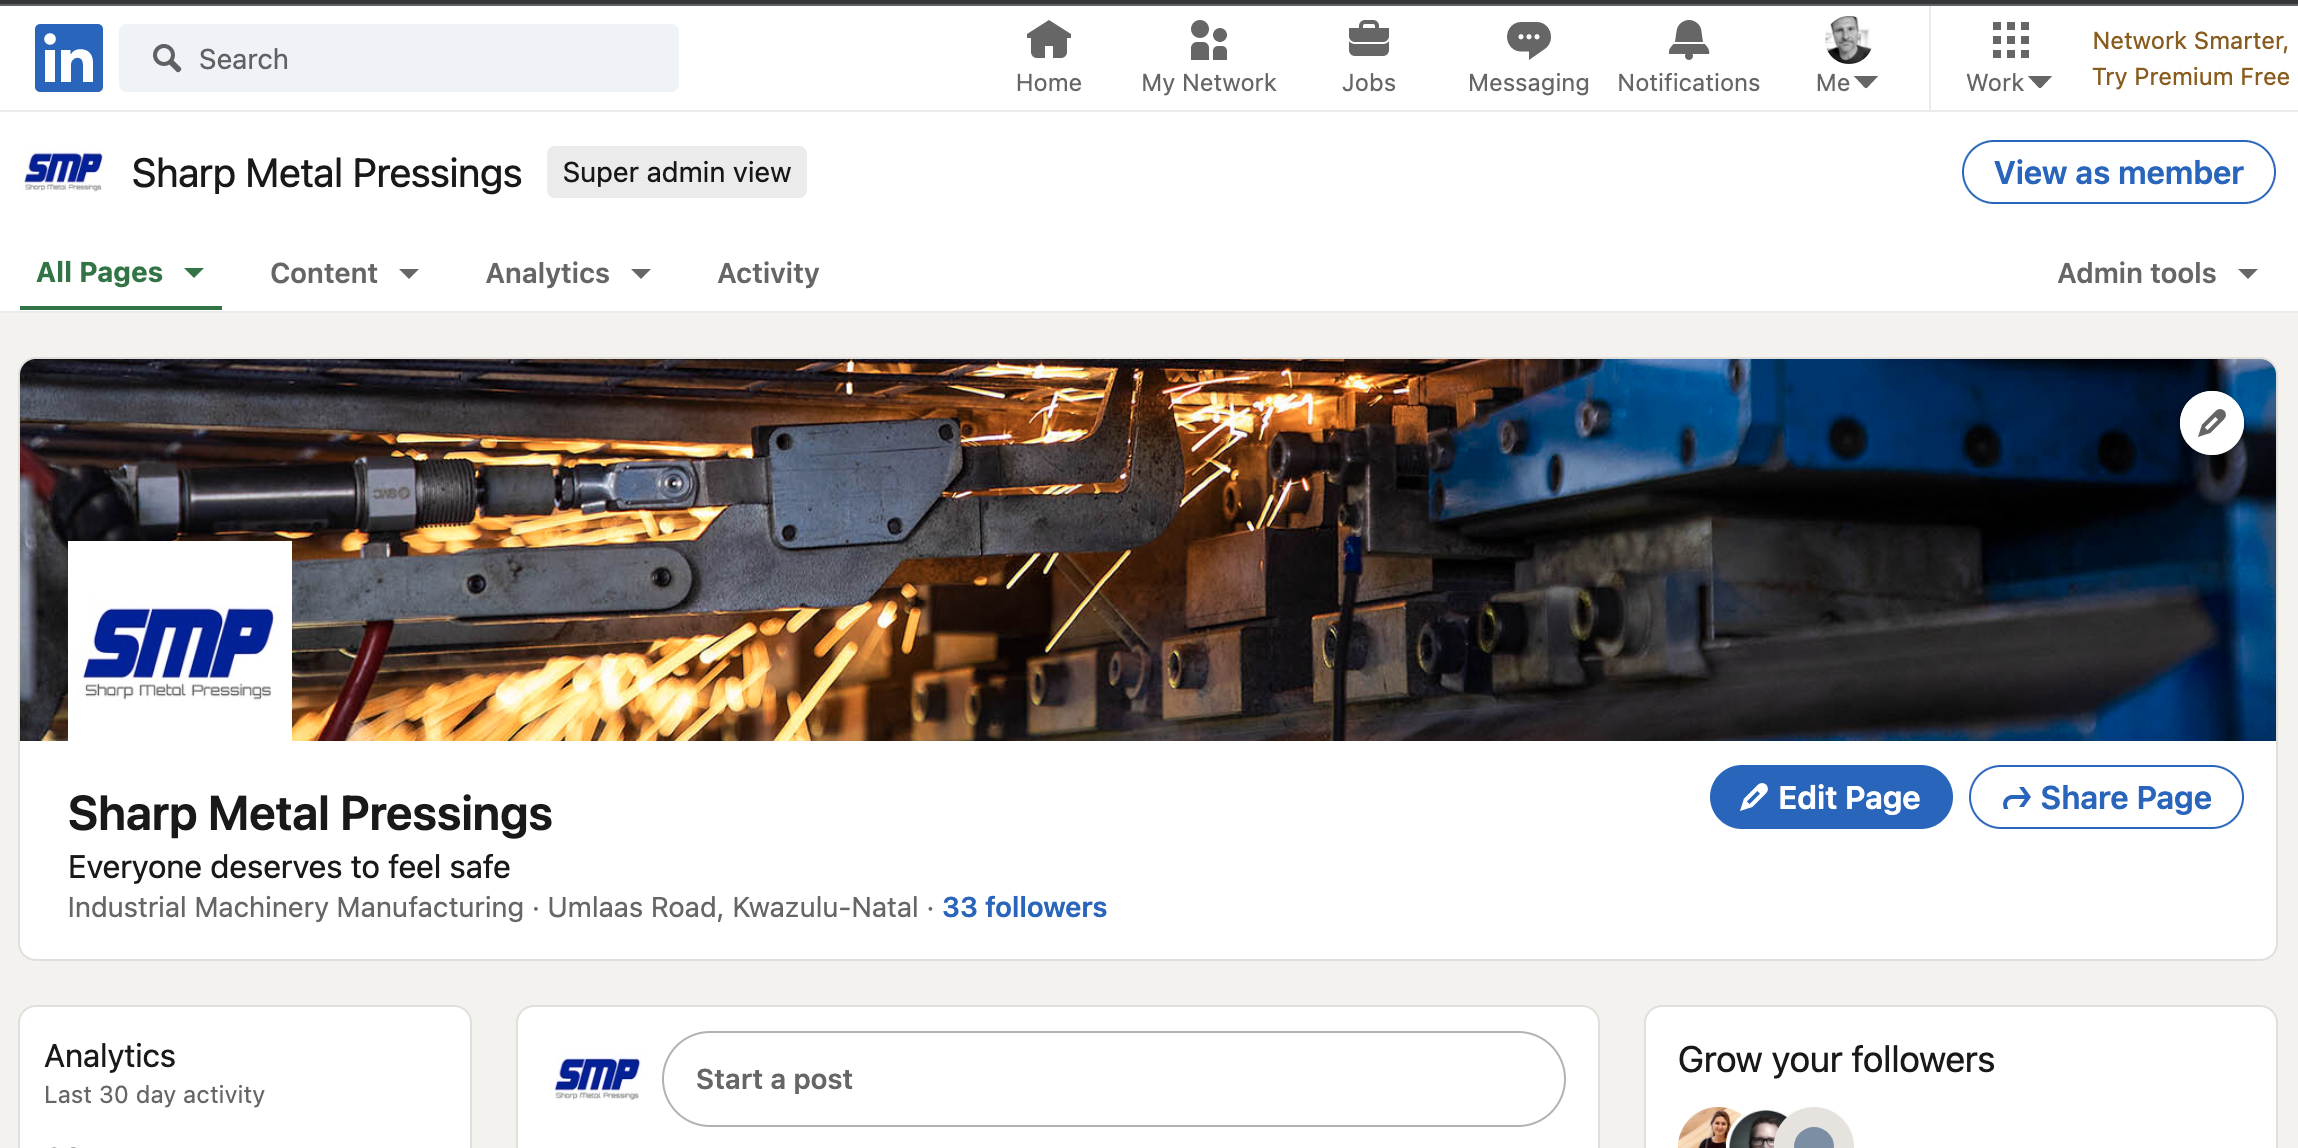Focus the Search input field
Screen dimensions: 2298x1148
point(398,58)
